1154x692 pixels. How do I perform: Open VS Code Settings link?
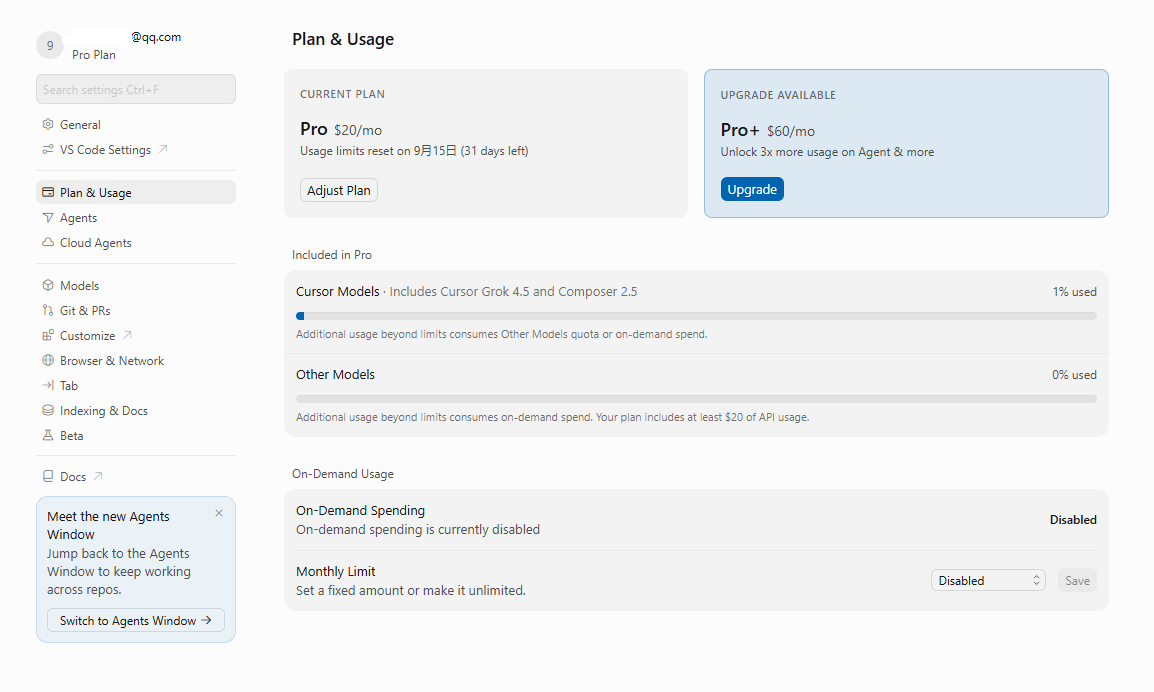136,149
